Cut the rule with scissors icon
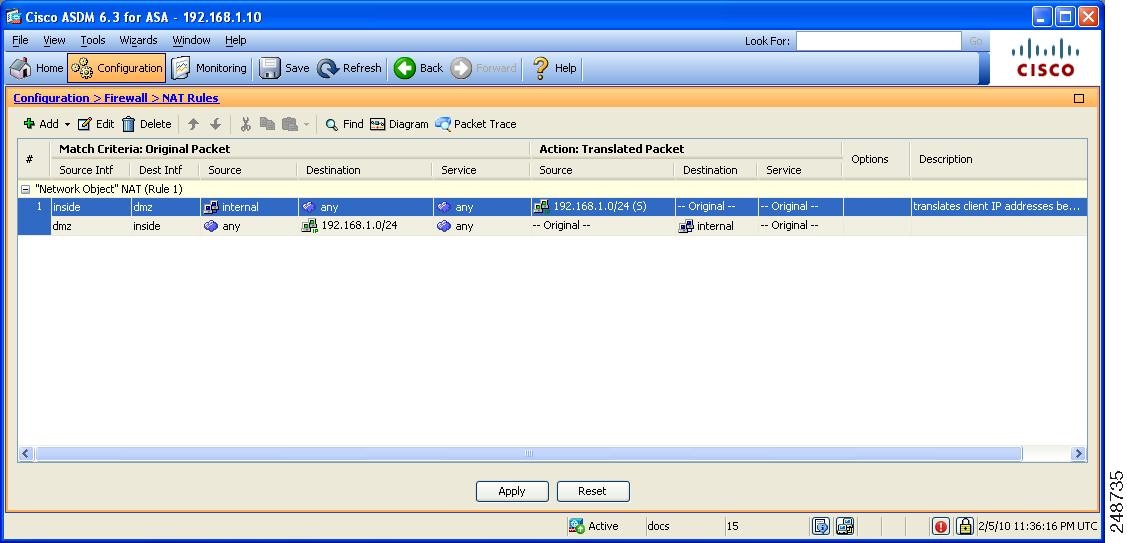 pyautogui.click(x=245, y=124)
